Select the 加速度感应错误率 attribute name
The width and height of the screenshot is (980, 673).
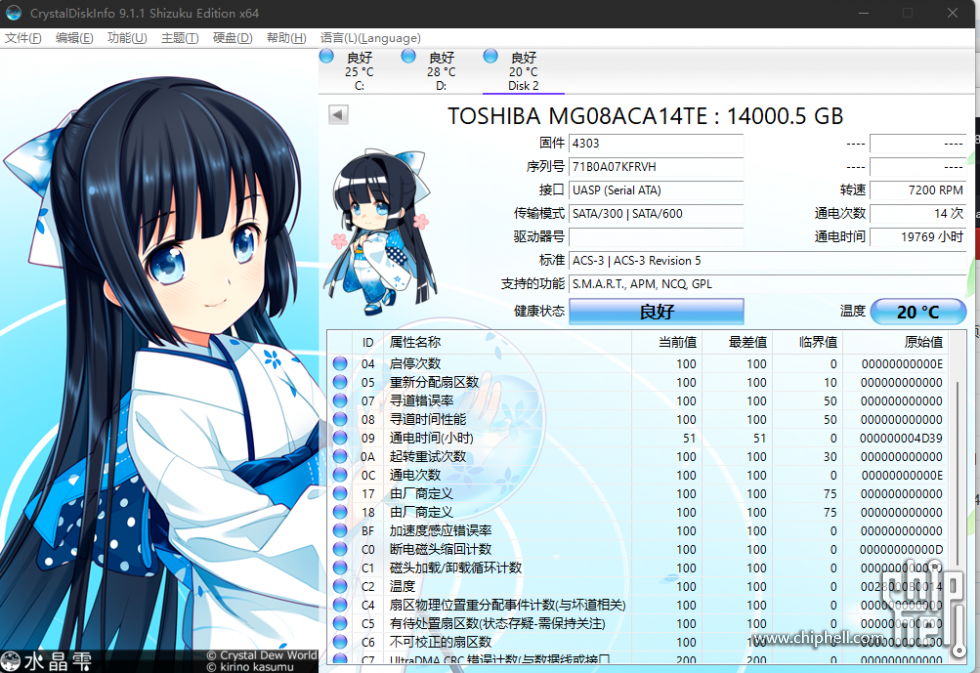(x=441, y=531)
